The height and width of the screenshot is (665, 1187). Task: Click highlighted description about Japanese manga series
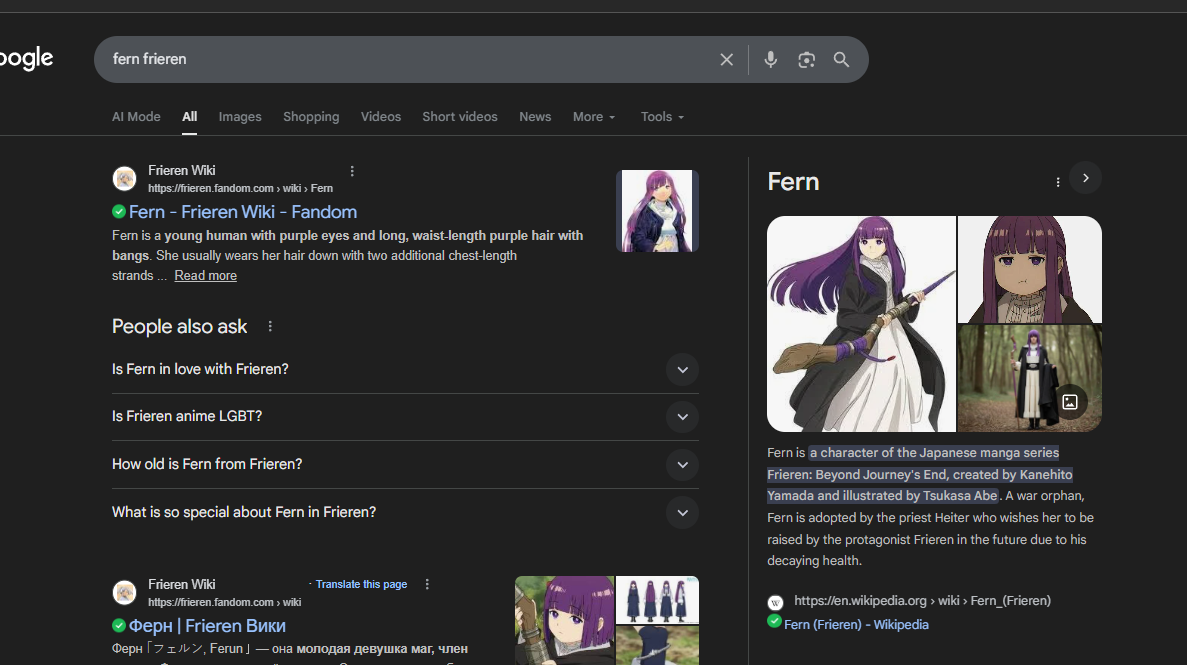pos(920,474)
